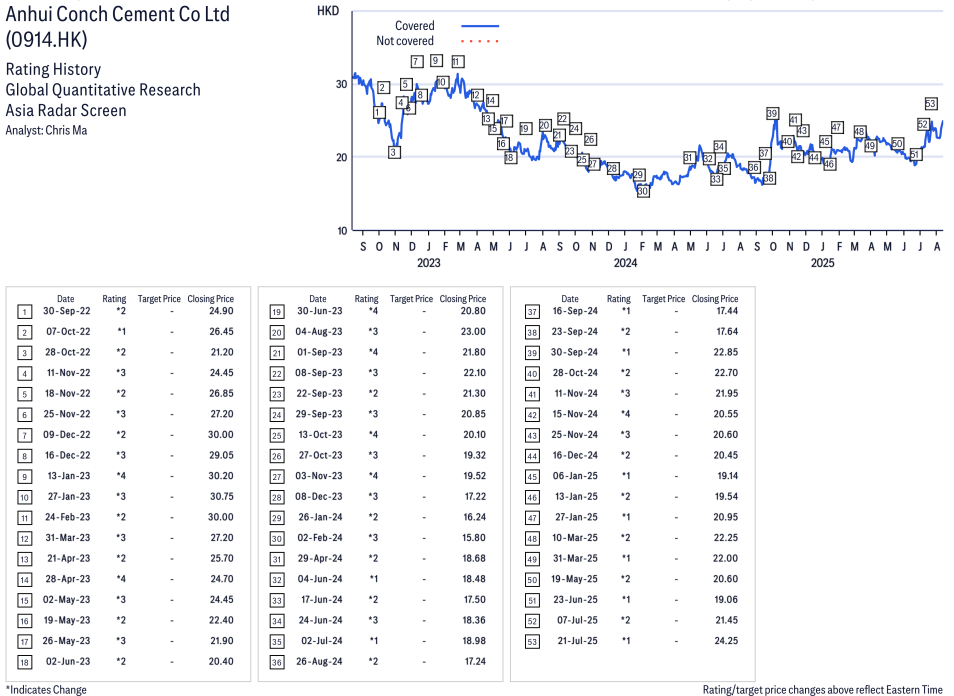Click the 2024 year label under chart
Viewport: 954px width, 696px height.
pos(625,263)
